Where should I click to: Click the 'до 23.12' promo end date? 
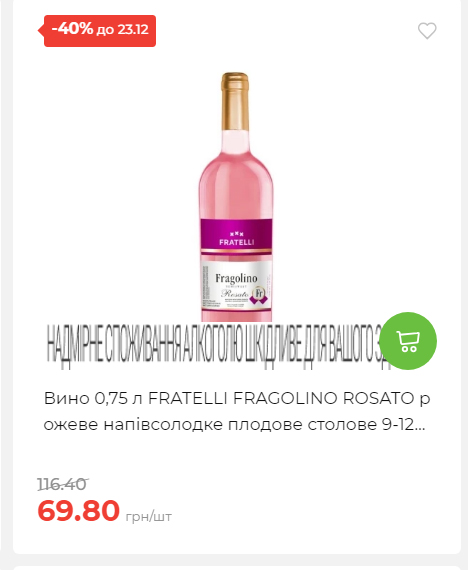(x=123, y=29)
